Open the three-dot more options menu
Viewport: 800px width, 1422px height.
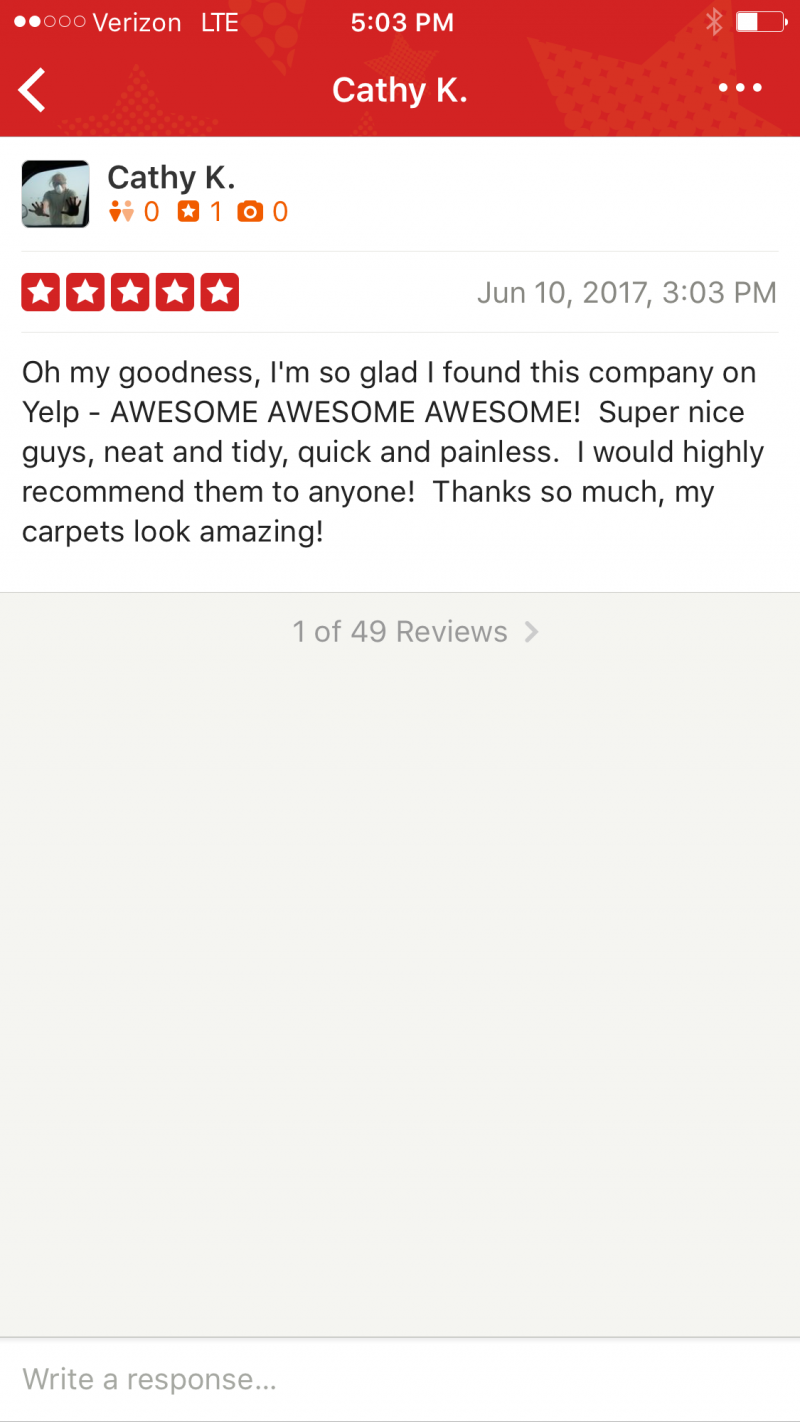[x=740, y=88]
